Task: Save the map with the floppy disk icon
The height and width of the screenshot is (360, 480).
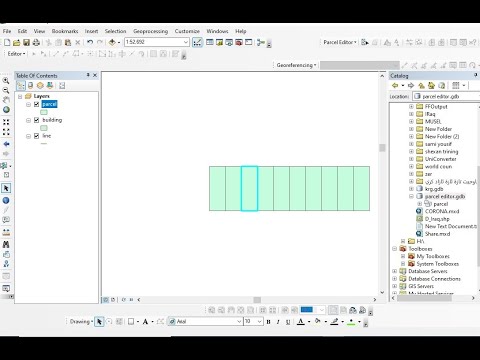Action: 26,42
